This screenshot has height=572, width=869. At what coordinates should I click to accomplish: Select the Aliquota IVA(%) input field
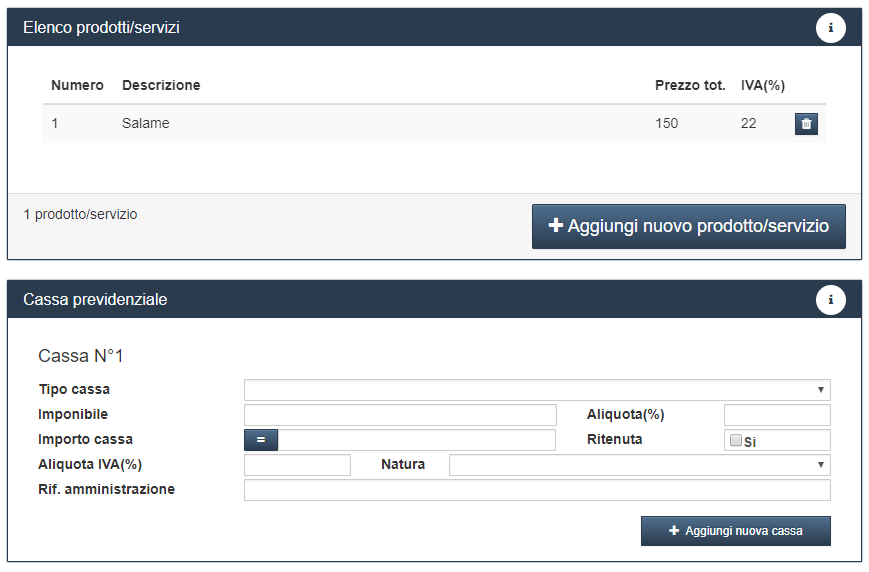tap(297, 464)
